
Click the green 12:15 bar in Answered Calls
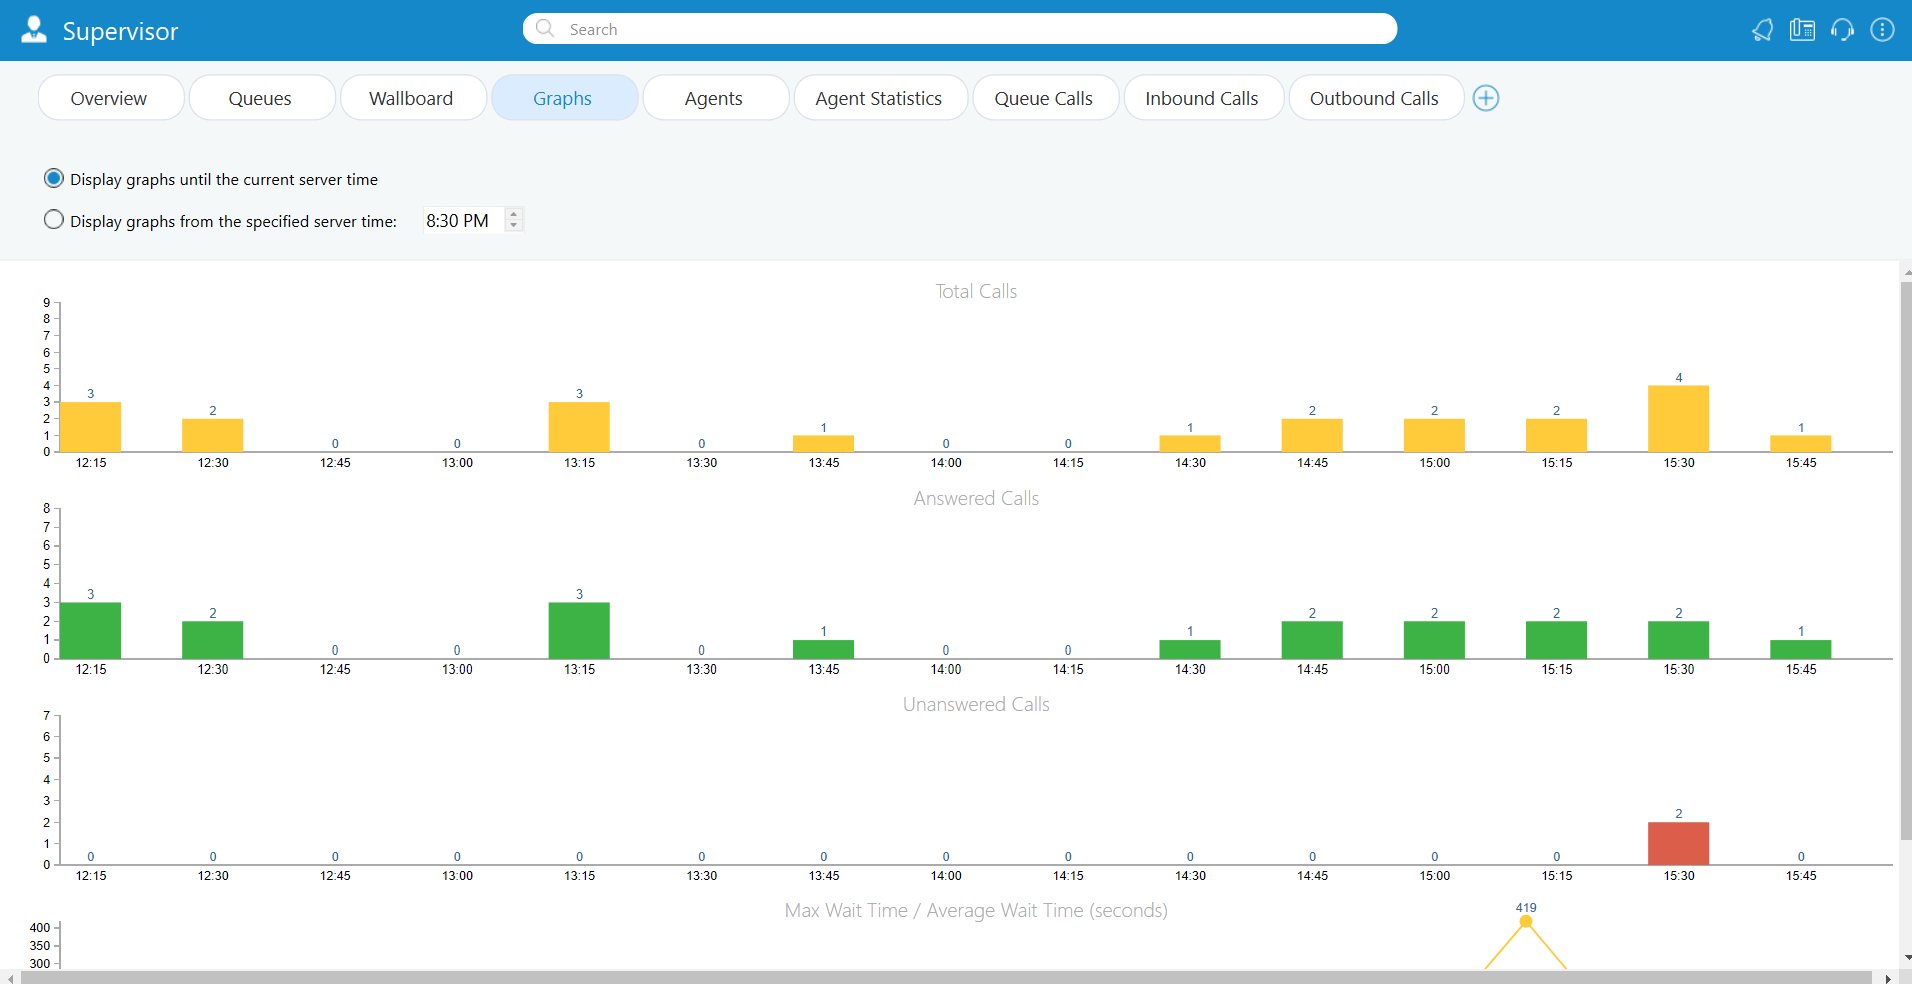click(90, 630)
